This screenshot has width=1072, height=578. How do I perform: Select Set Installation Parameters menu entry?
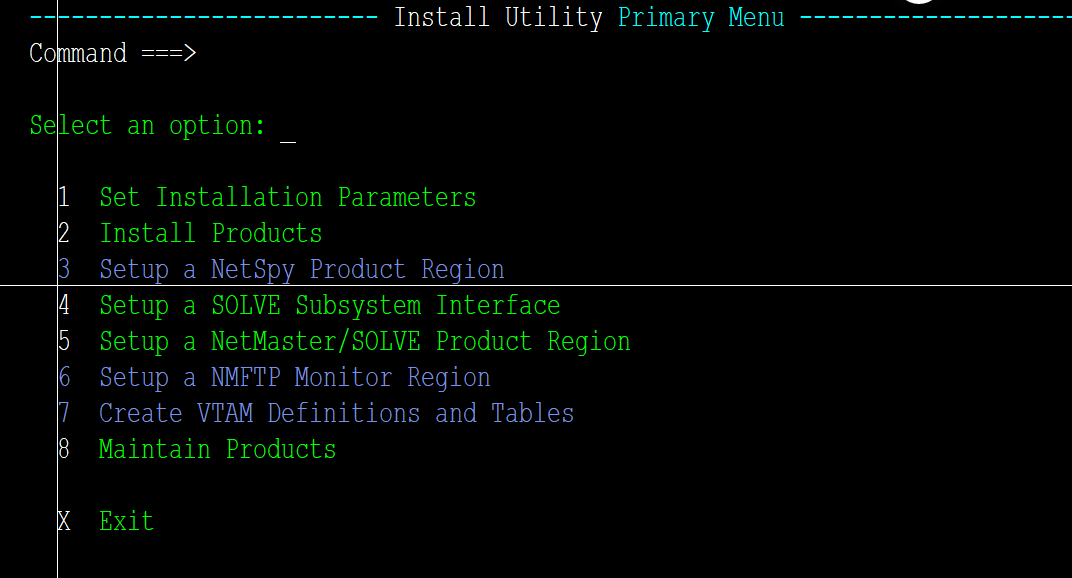tap(287, 198)
